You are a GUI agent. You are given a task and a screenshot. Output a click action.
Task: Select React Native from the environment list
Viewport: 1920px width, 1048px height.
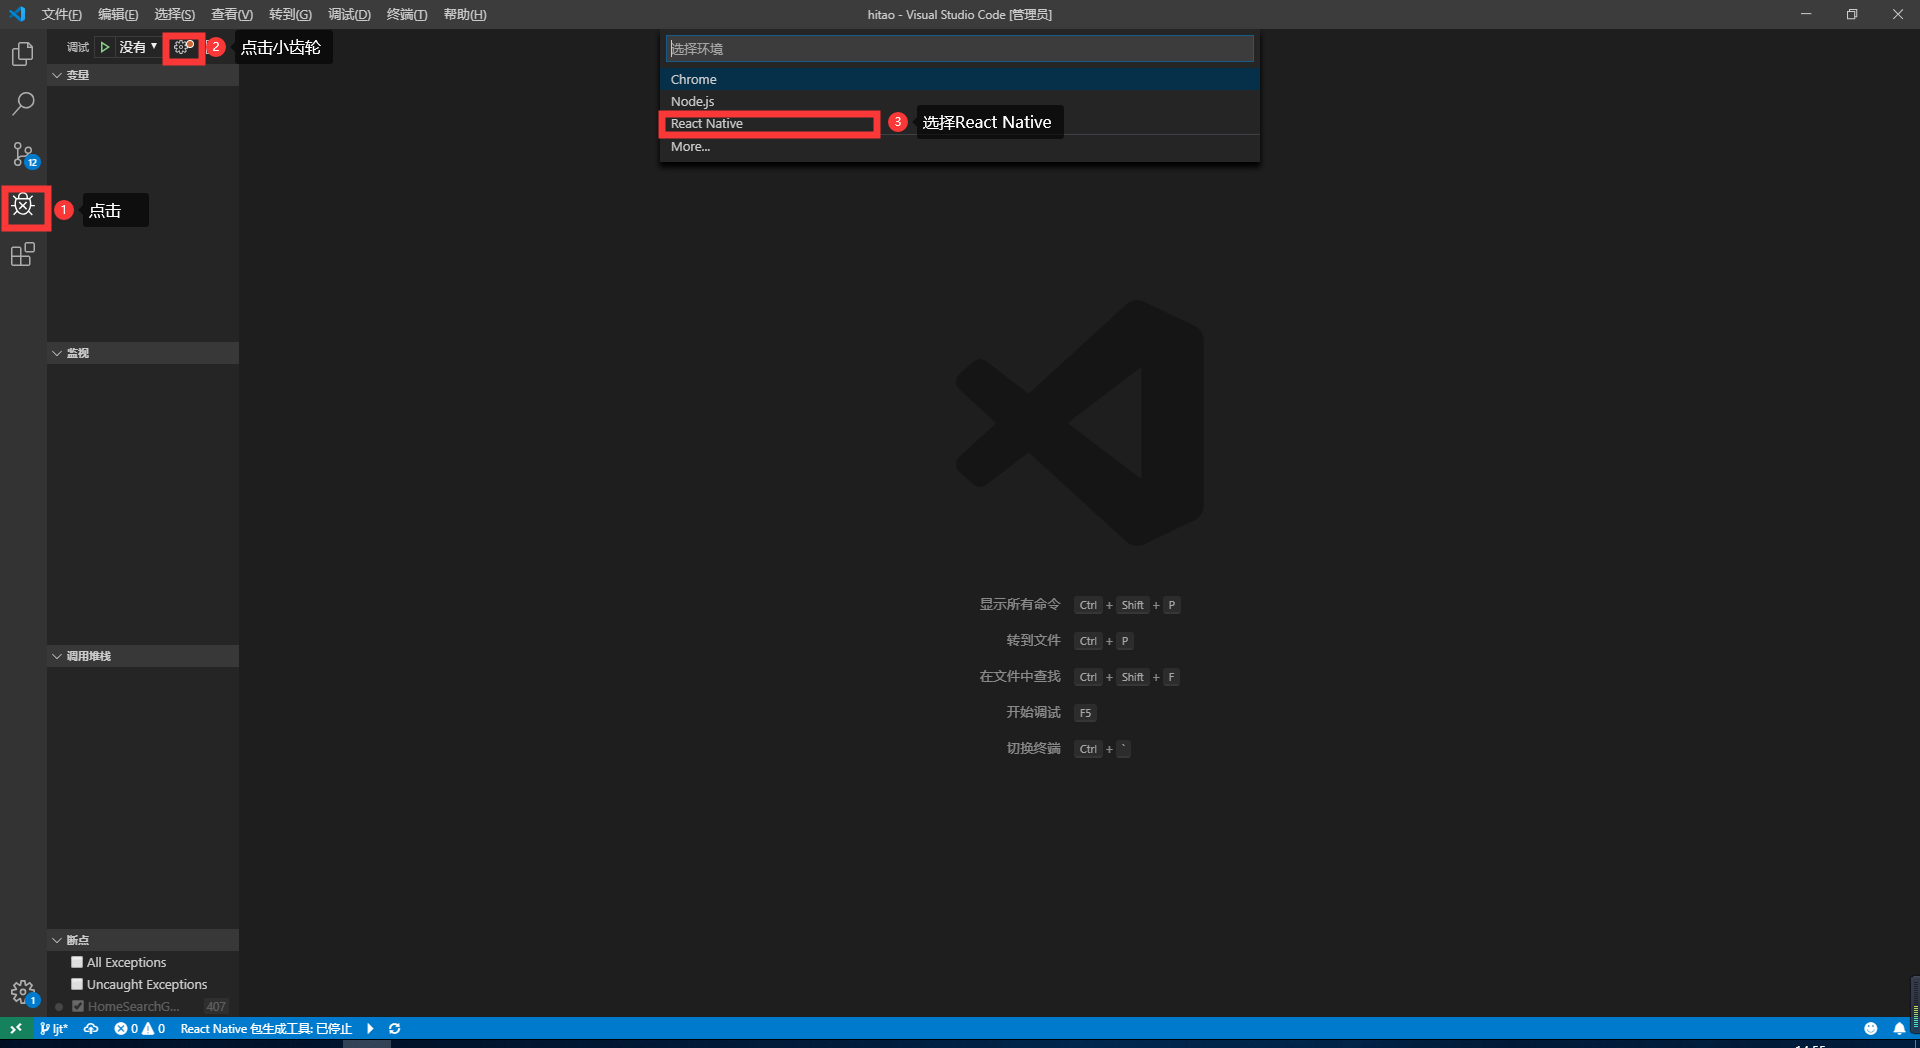pos(768,123)
